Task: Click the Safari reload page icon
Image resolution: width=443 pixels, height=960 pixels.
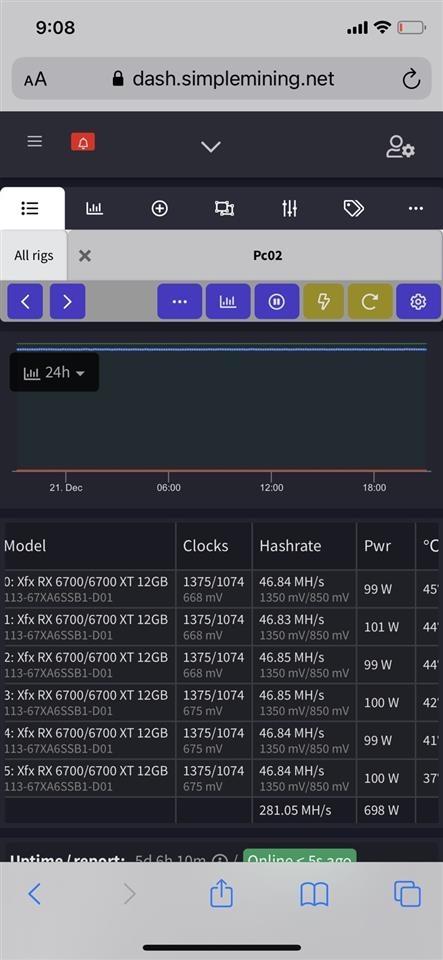Action: (x=411, y=79)
